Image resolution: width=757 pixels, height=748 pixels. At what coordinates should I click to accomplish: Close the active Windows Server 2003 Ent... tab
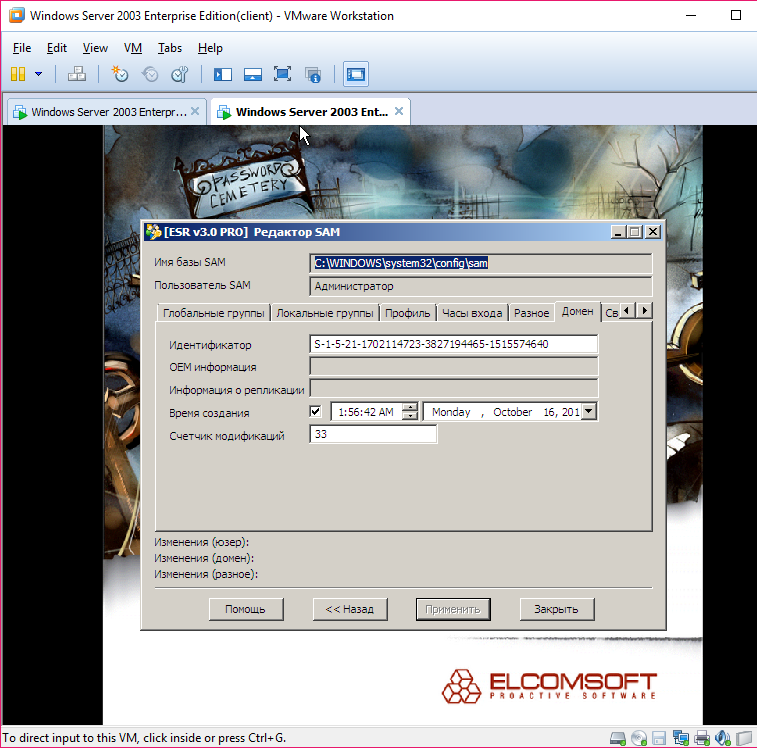(399, 112)
